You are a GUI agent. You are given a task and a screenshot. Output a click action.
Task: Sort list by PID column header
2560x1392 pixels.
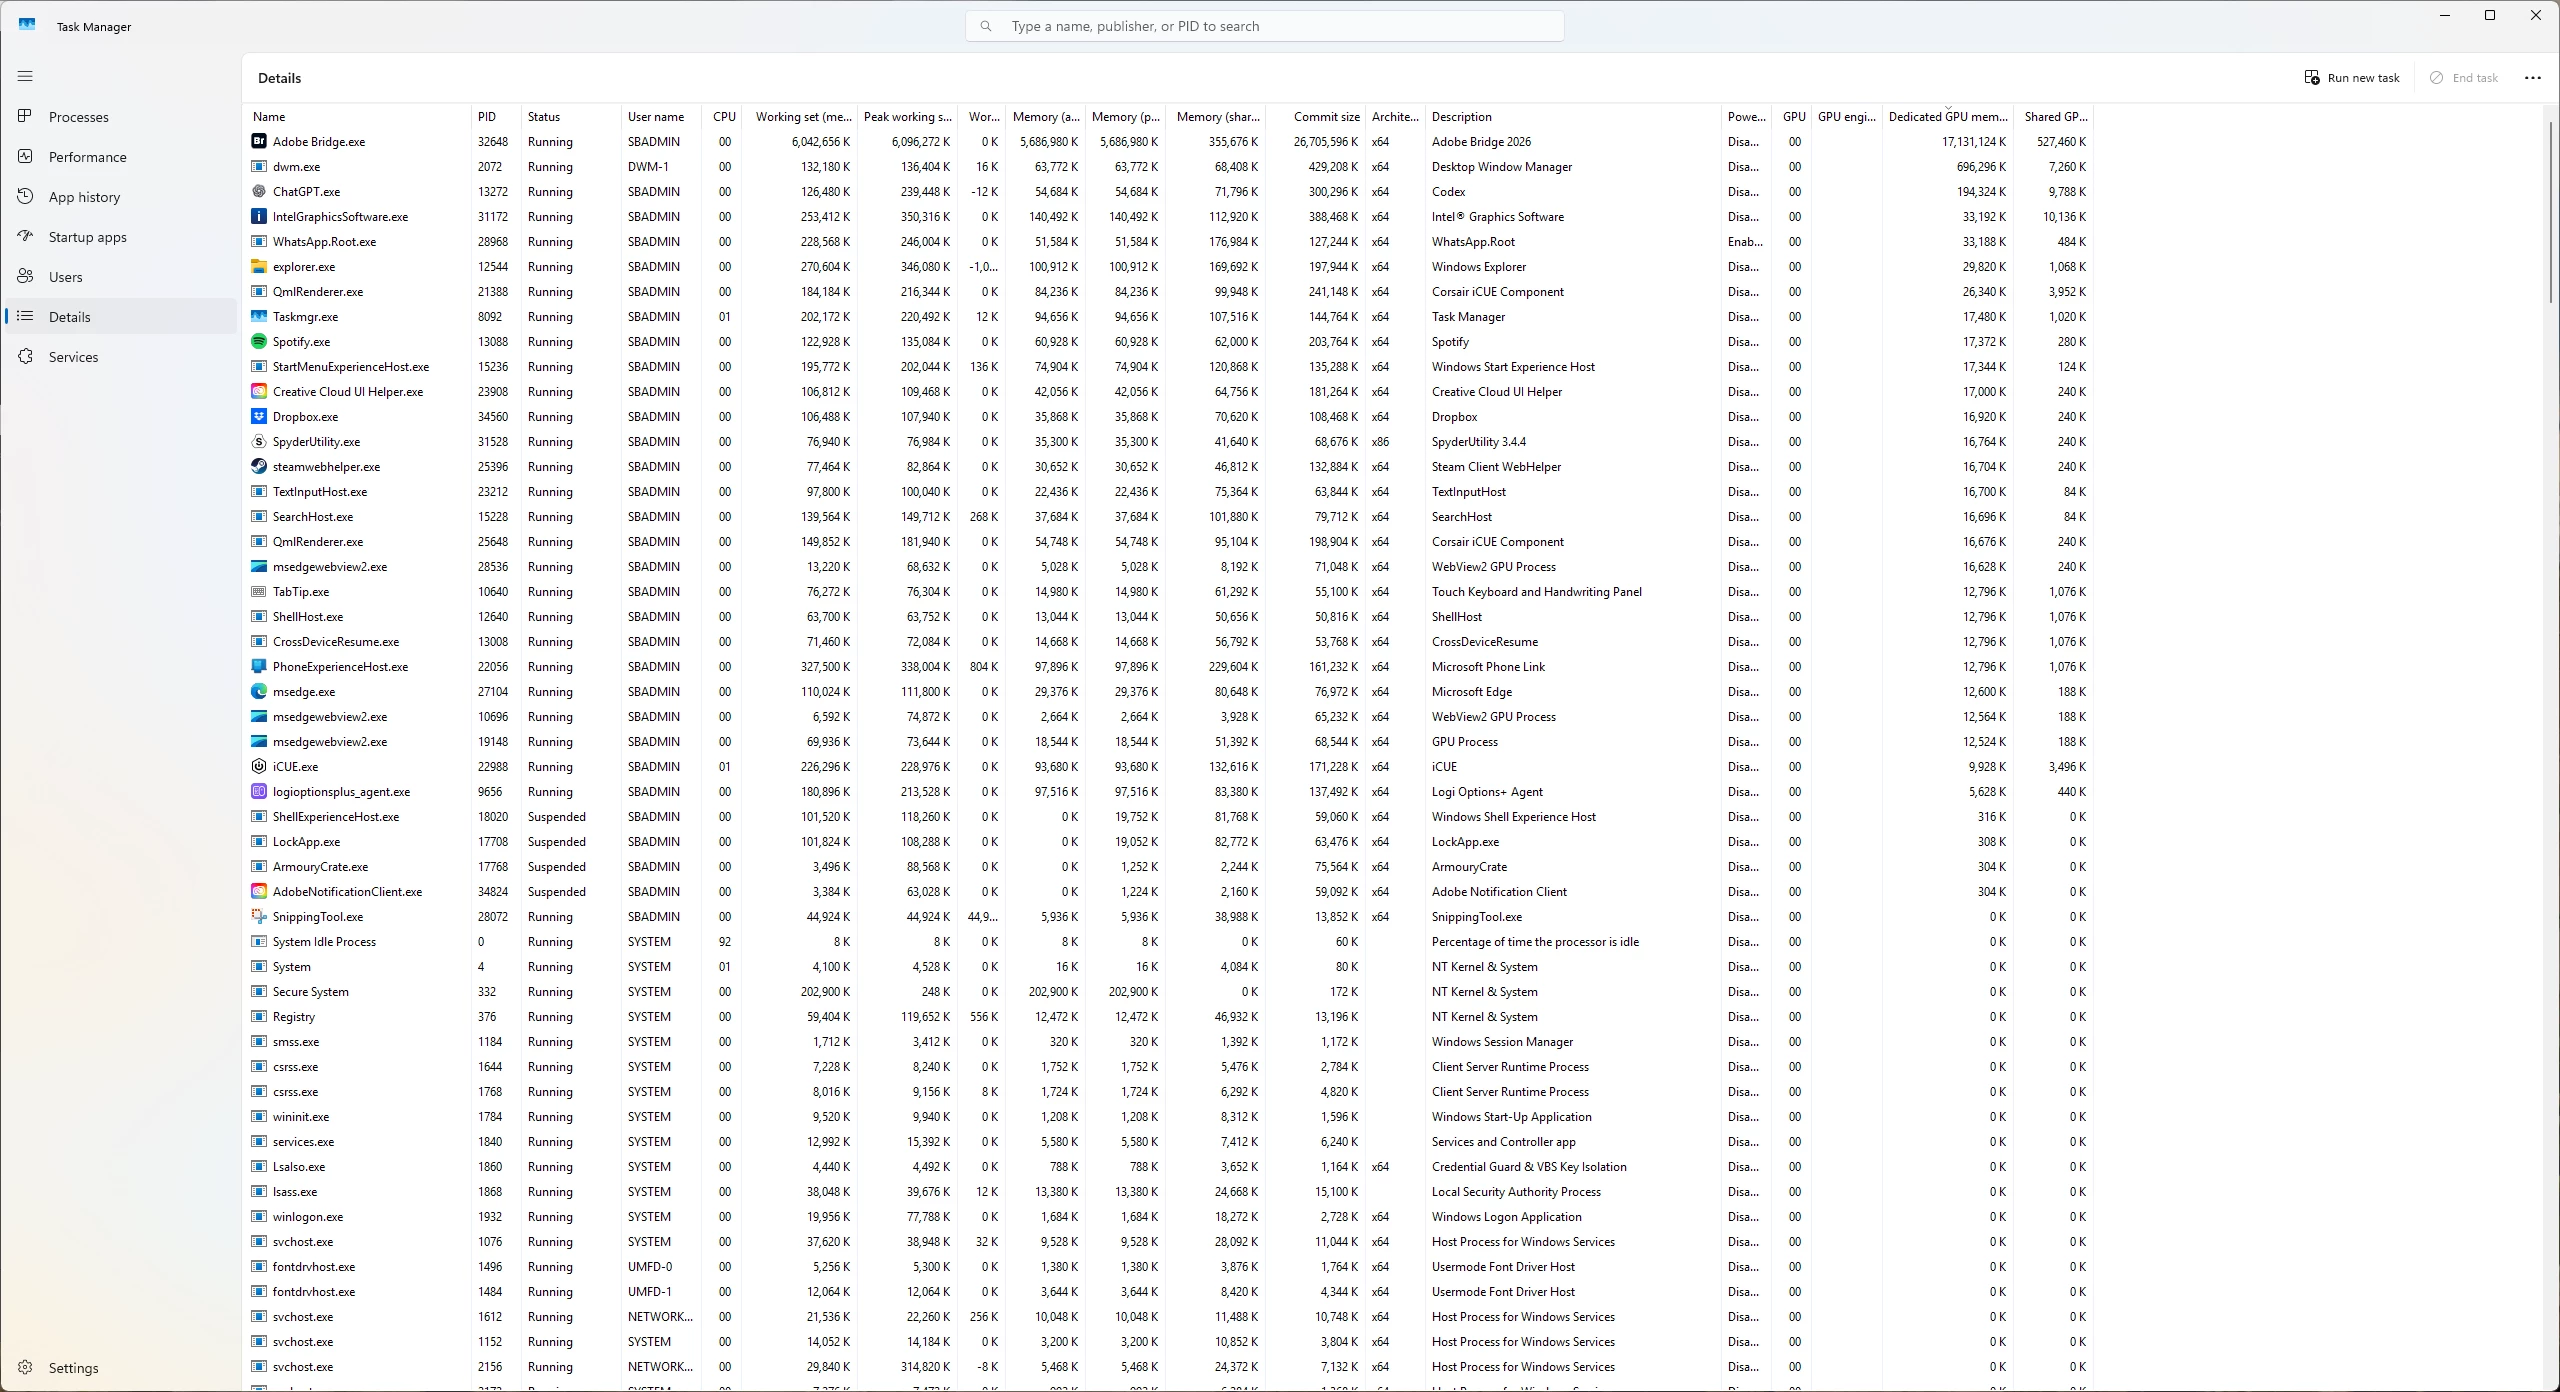[496, 117]
